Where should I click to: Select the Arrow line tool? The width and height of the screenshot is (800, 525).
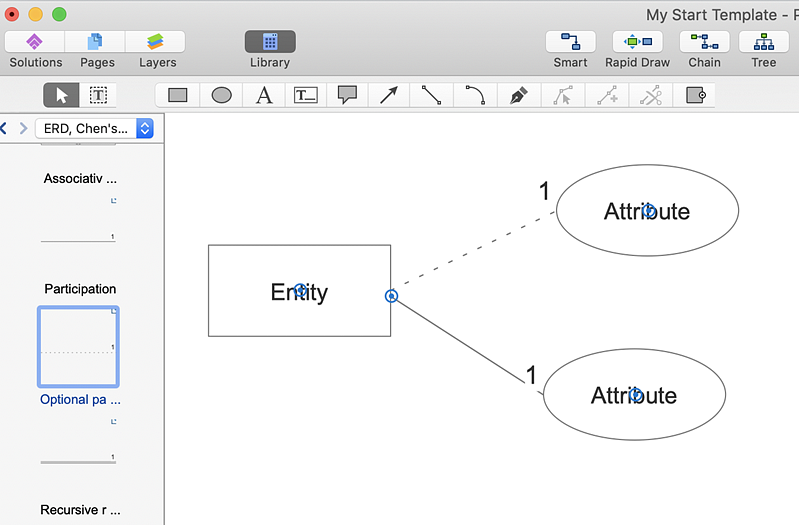click(x=389, y=96)
